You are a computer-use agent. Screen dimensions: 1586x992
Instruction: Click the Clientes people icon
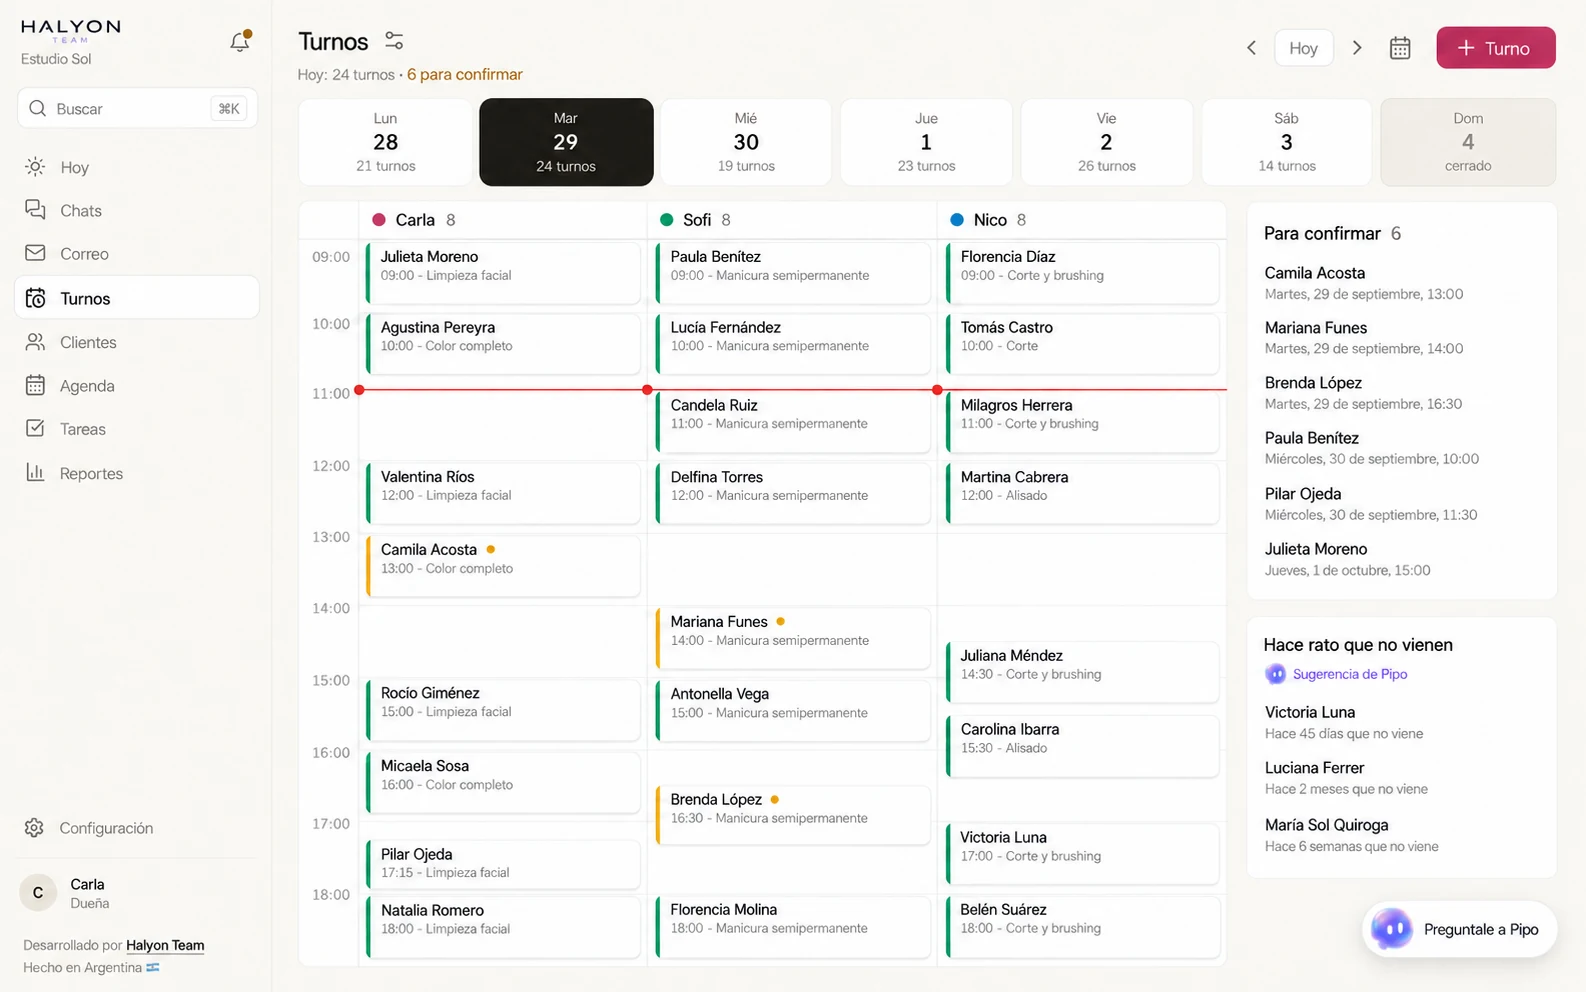(x=35, y=342)
